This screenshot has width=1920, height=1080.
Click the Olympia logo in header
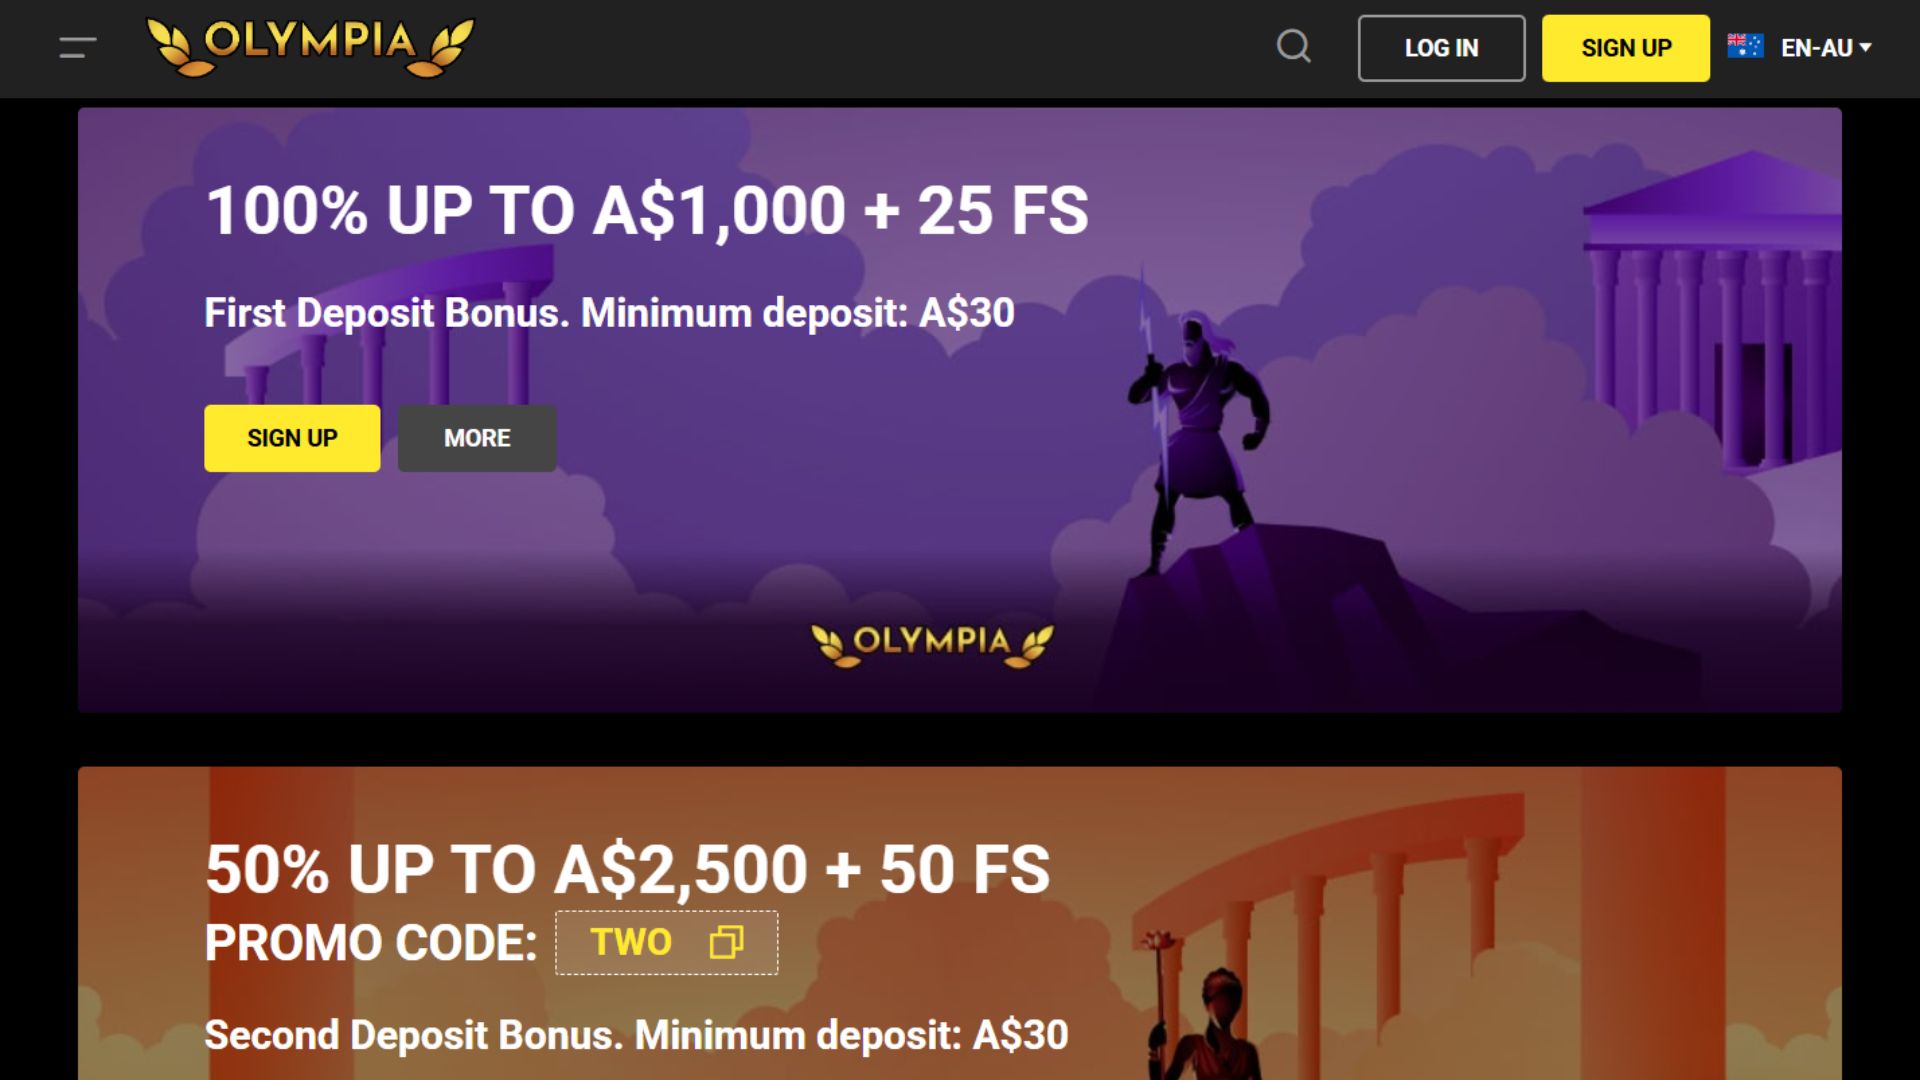310,47
